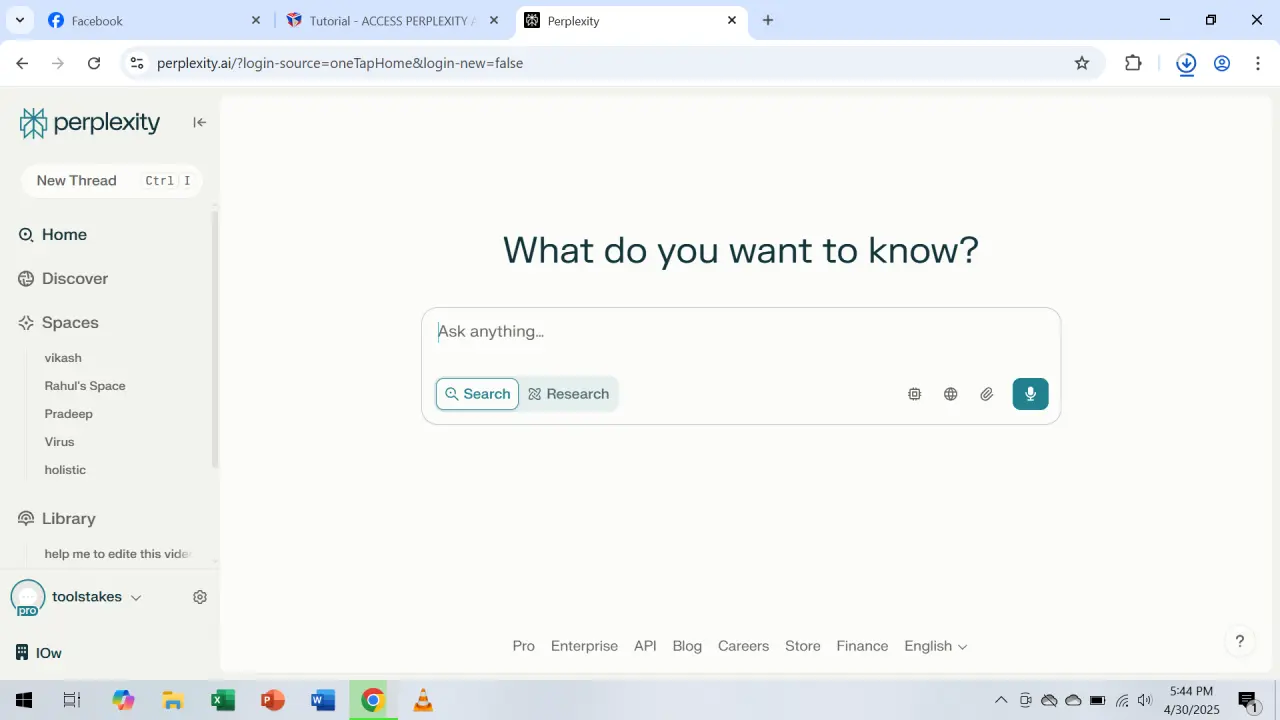The image size is (1280, 720).
Task: Click the sidebar vertical scrollbar
Action: point(214,340)
